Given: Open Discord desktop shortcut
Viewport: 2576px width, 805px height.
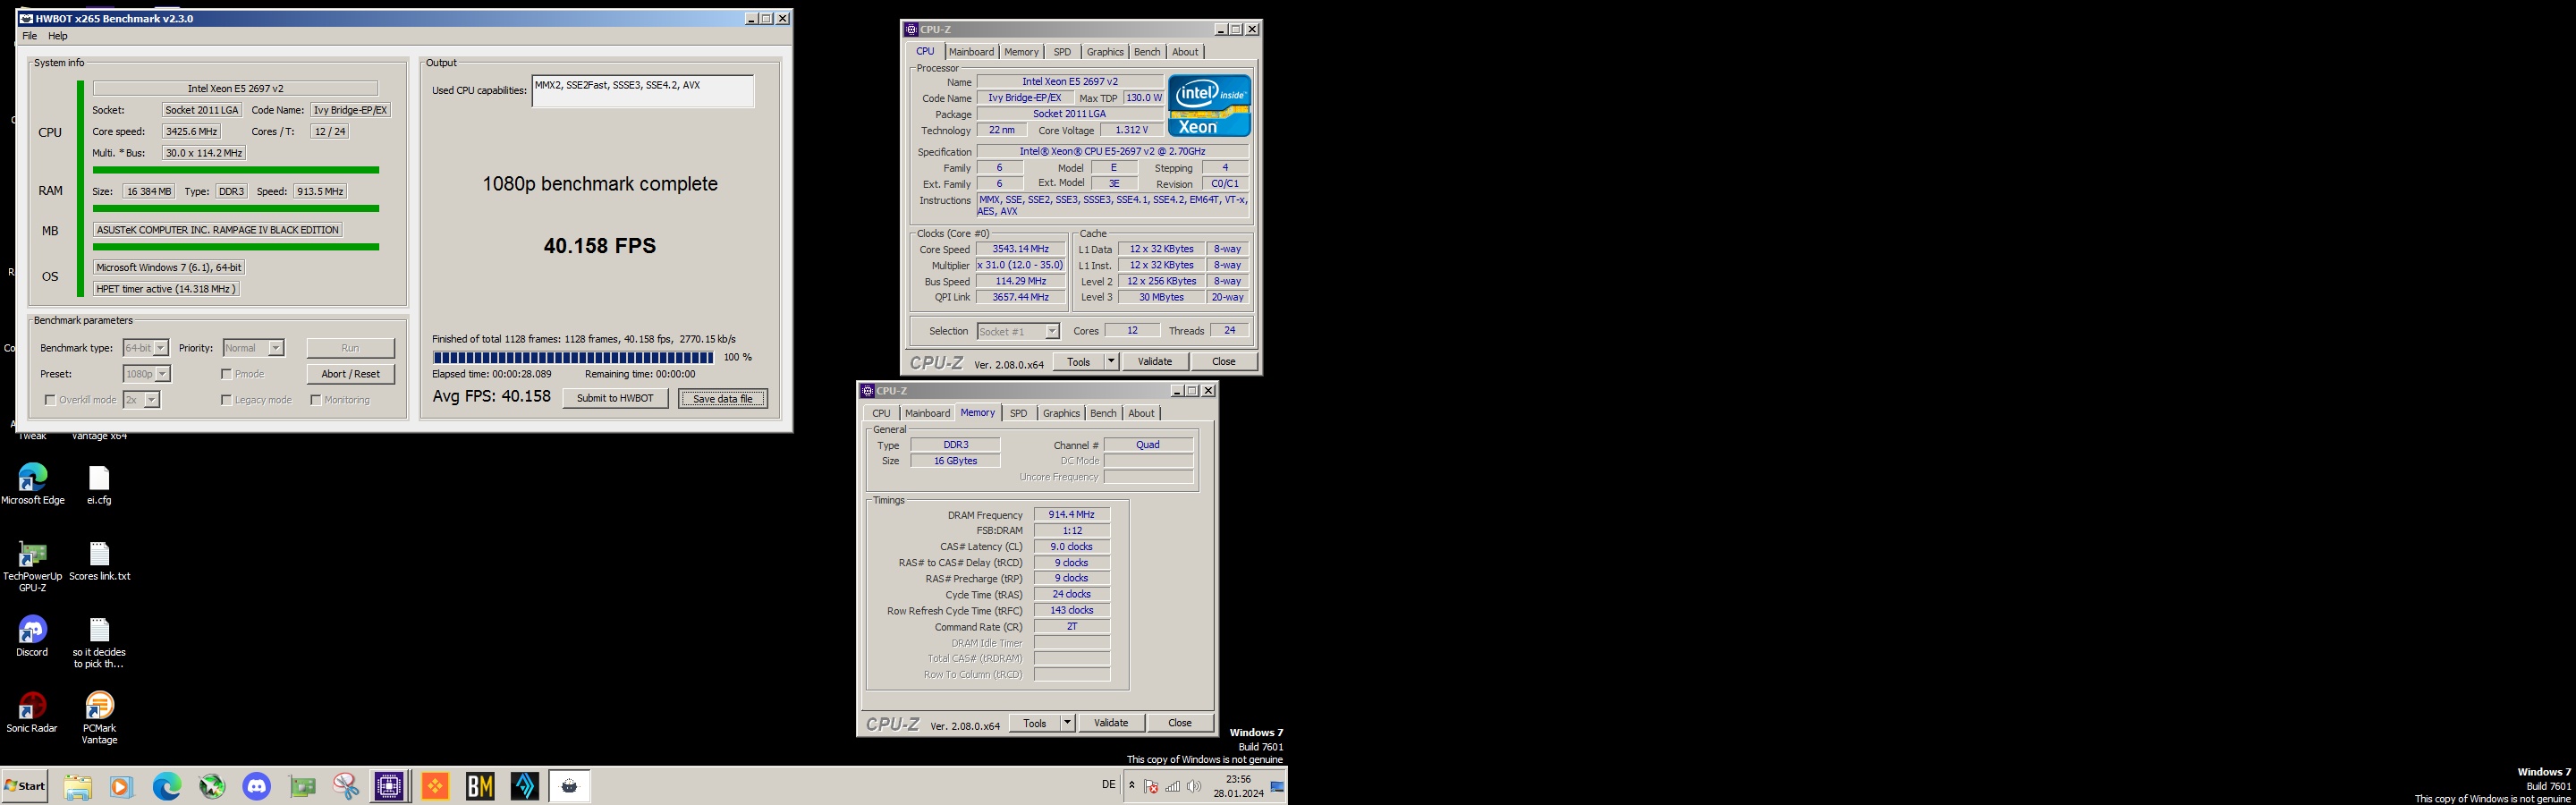Looking at the screenshot, I should (32, 636).
